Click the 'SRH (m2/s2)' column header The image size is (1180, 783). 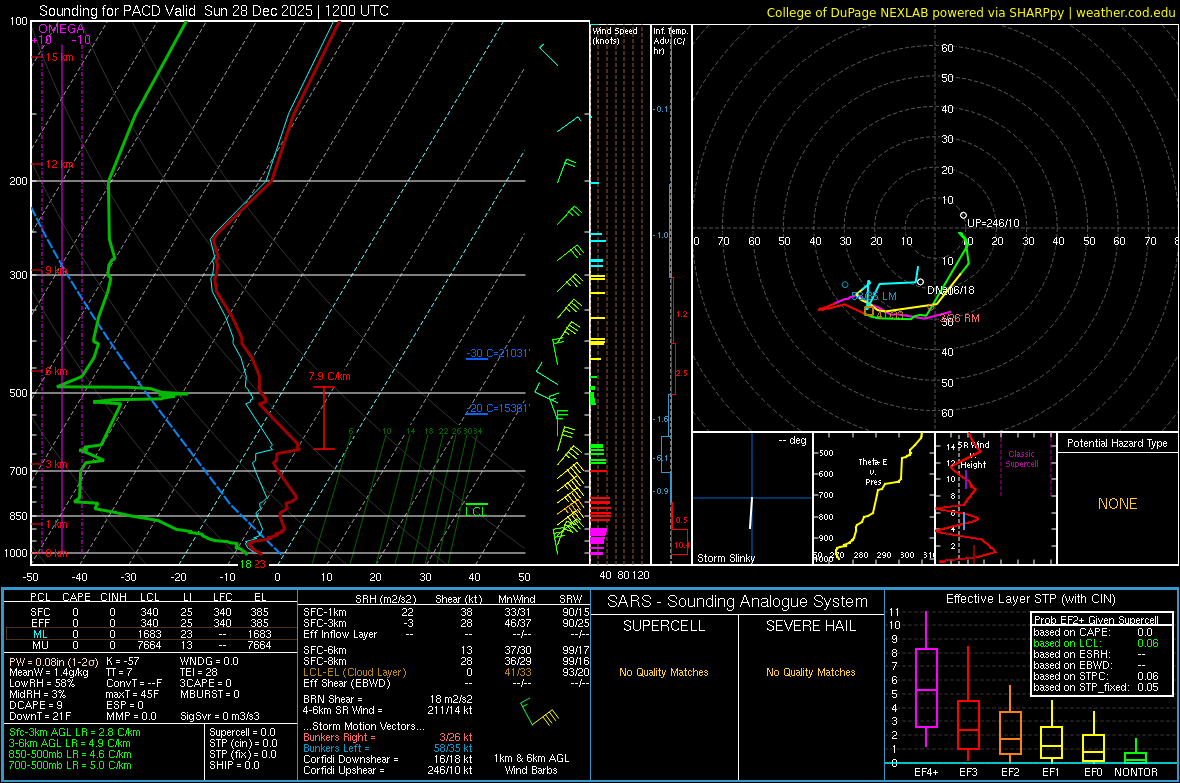(385, 599)
